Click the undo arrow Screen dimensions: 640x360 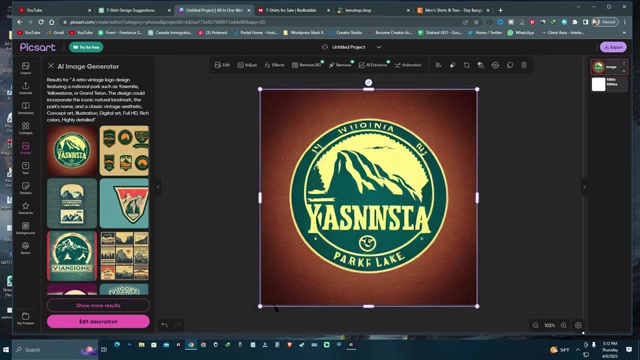[x=164, y=325]
